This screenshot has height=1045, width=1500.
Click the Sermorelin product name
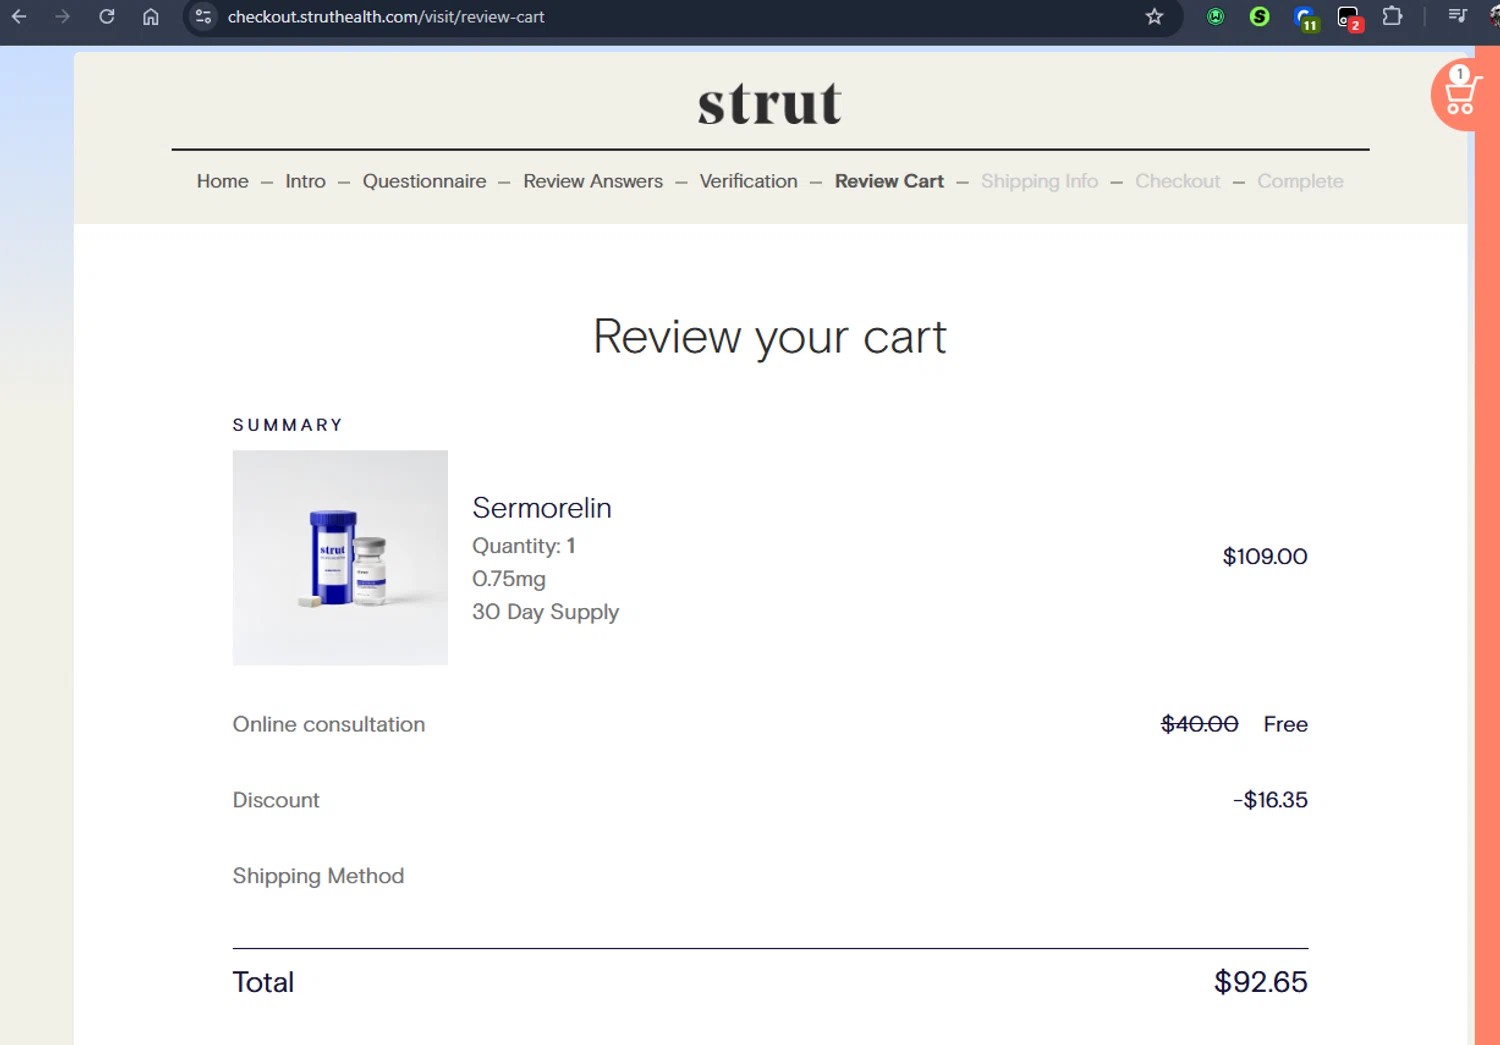[541, 508]
